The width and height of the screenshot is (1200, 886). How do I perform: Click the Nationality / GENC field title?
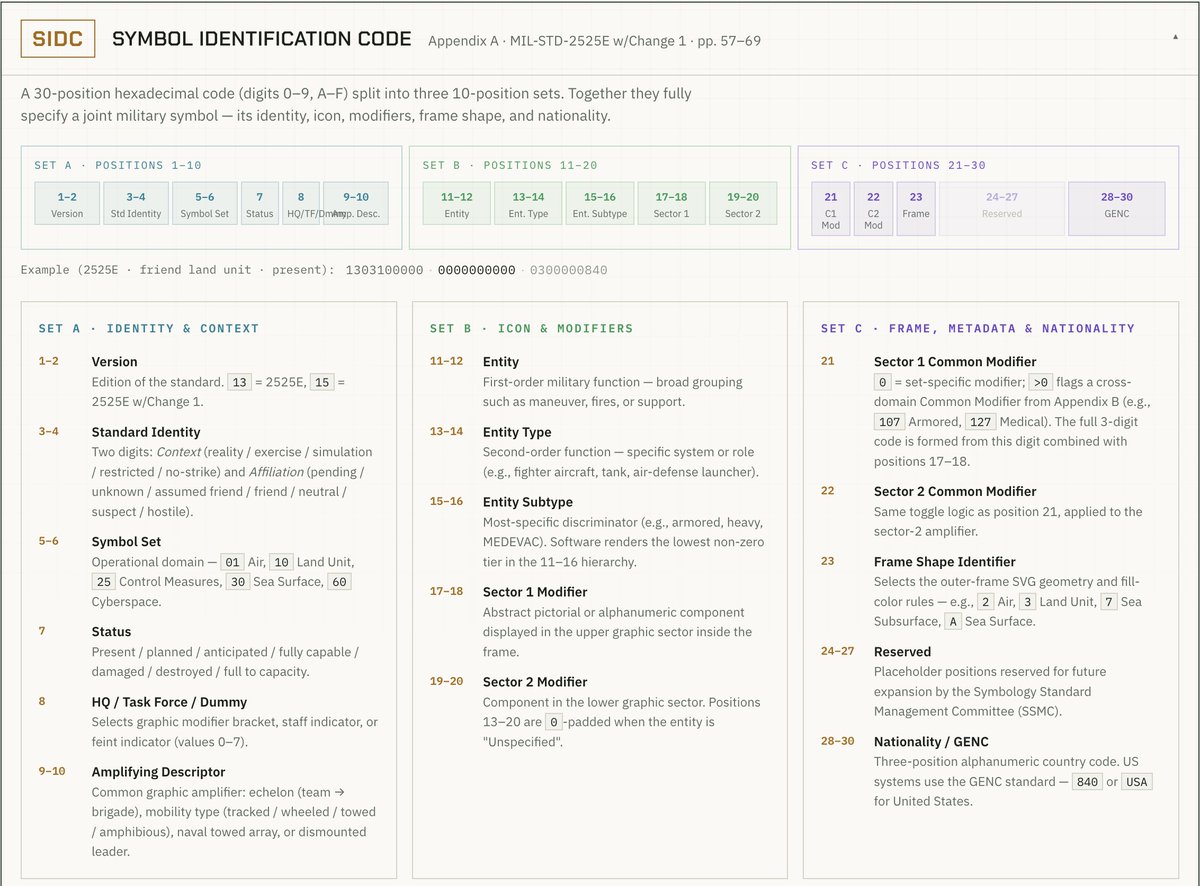pos(931,742)
